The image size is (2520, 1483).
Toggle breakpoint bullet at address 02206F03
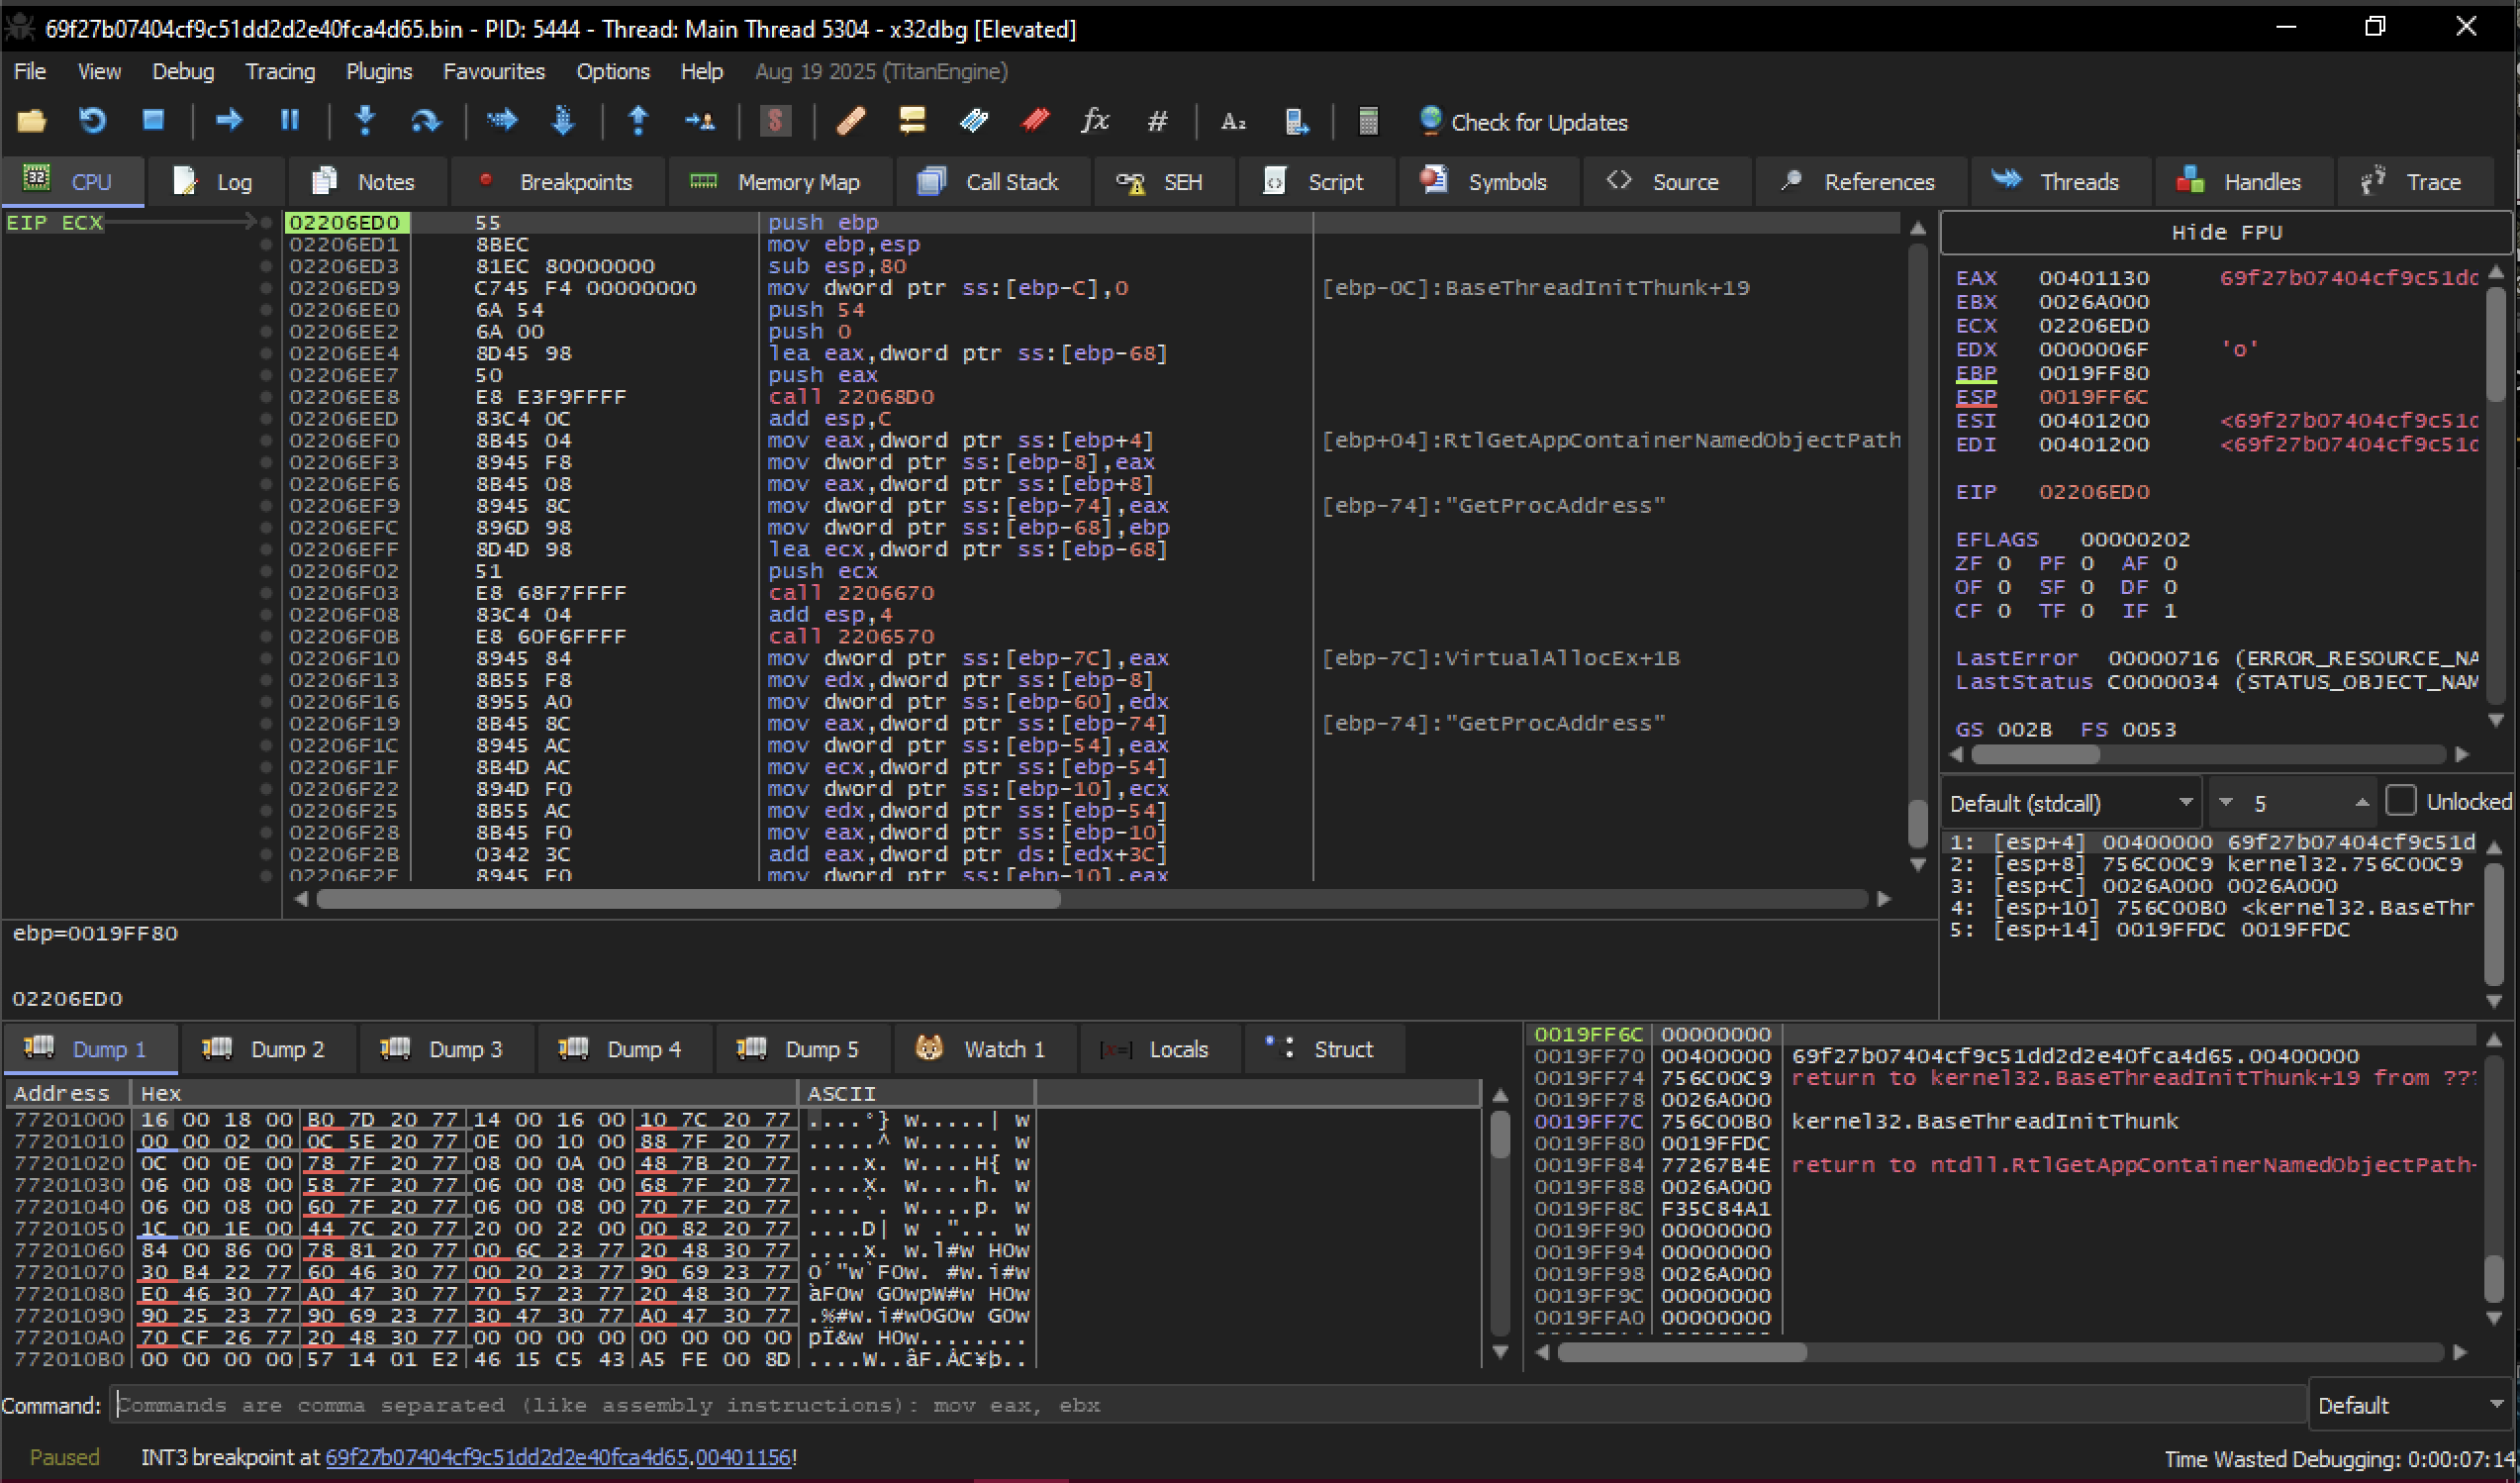[266, 593]
